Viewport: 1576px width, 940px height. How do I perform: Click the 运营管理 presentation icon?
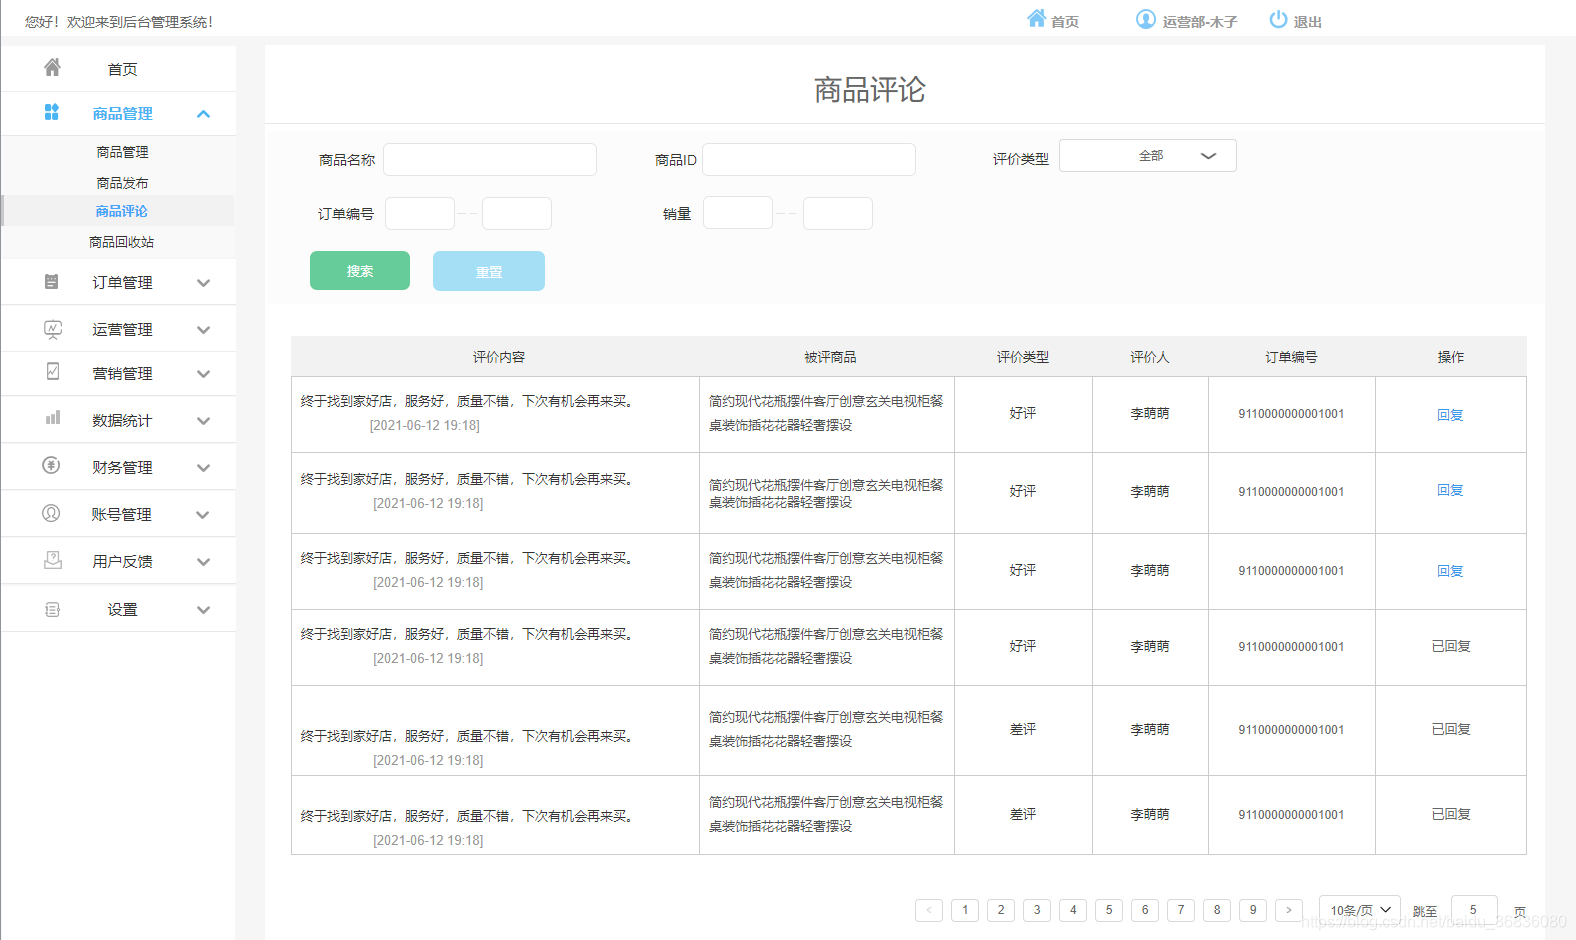point(53,329)
